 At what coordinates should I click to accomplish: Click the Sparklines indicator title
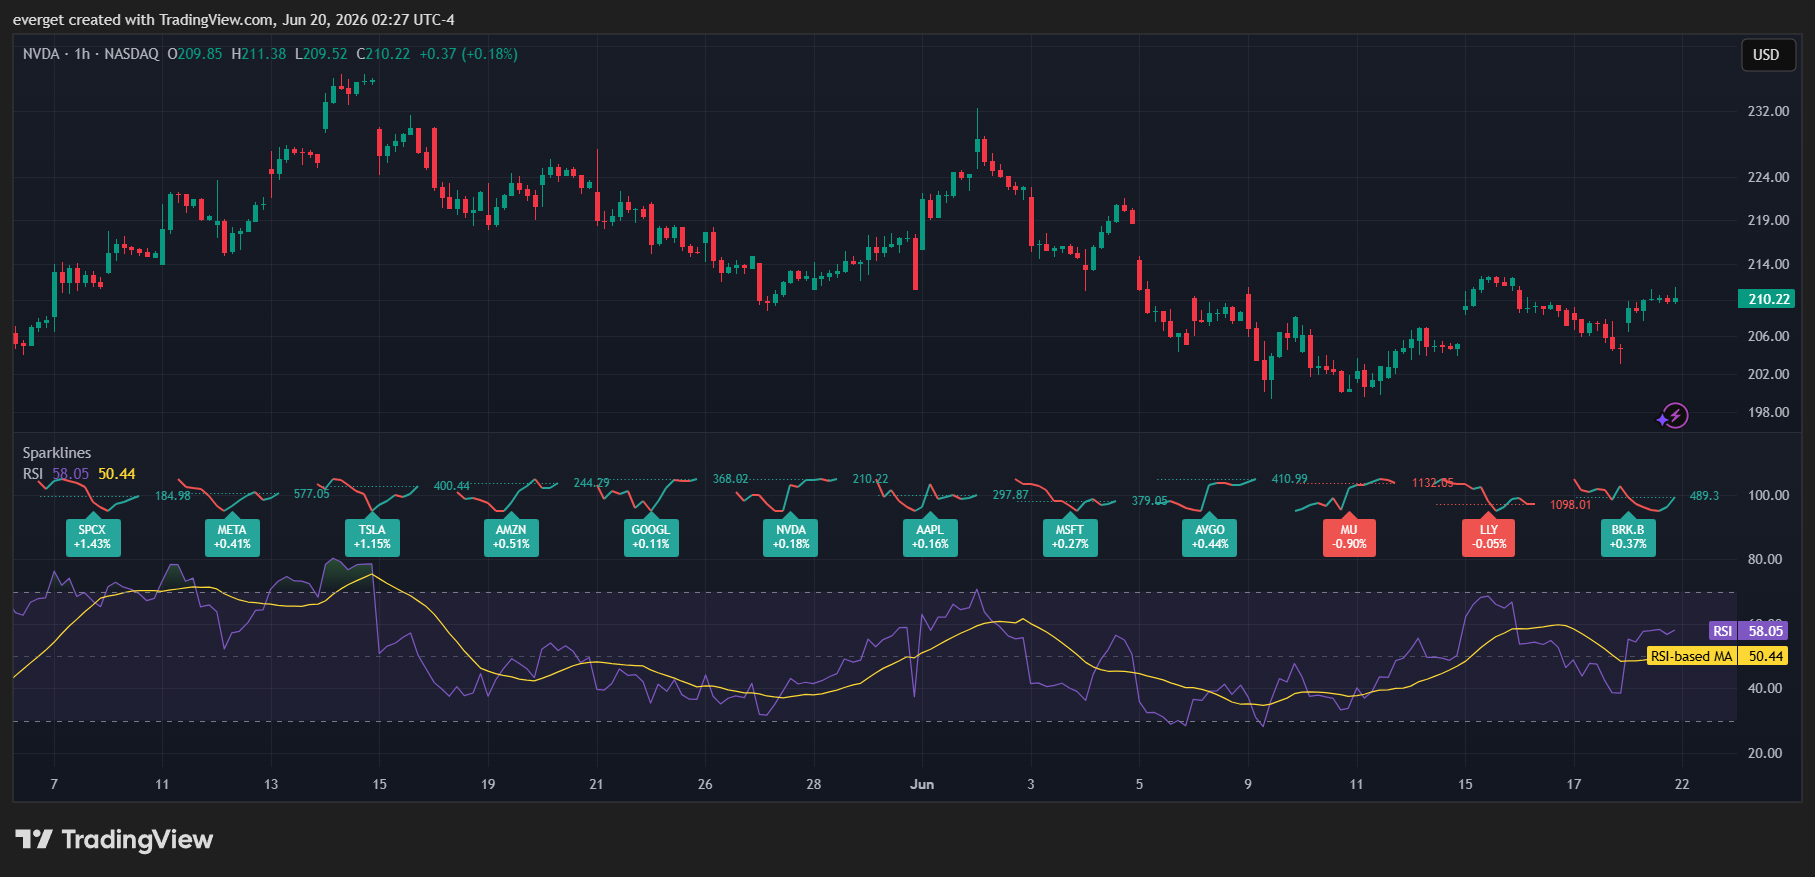(57, 453)
